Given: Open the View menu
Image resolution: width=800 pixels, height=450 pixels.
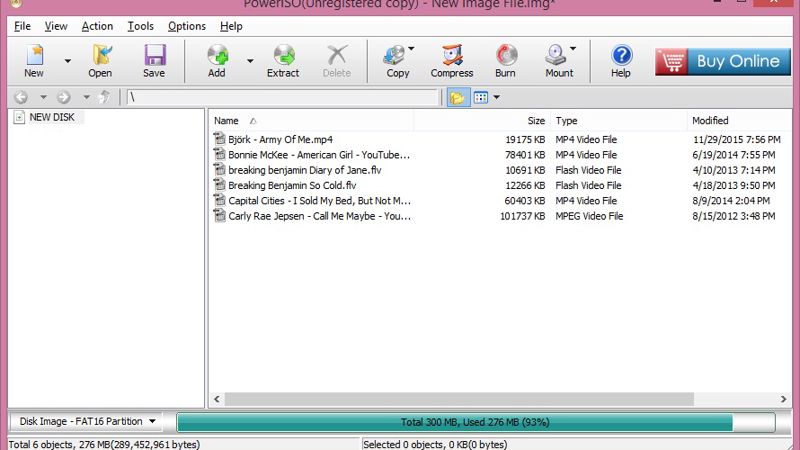Looking at the screenshot, I should coord(56,26).
